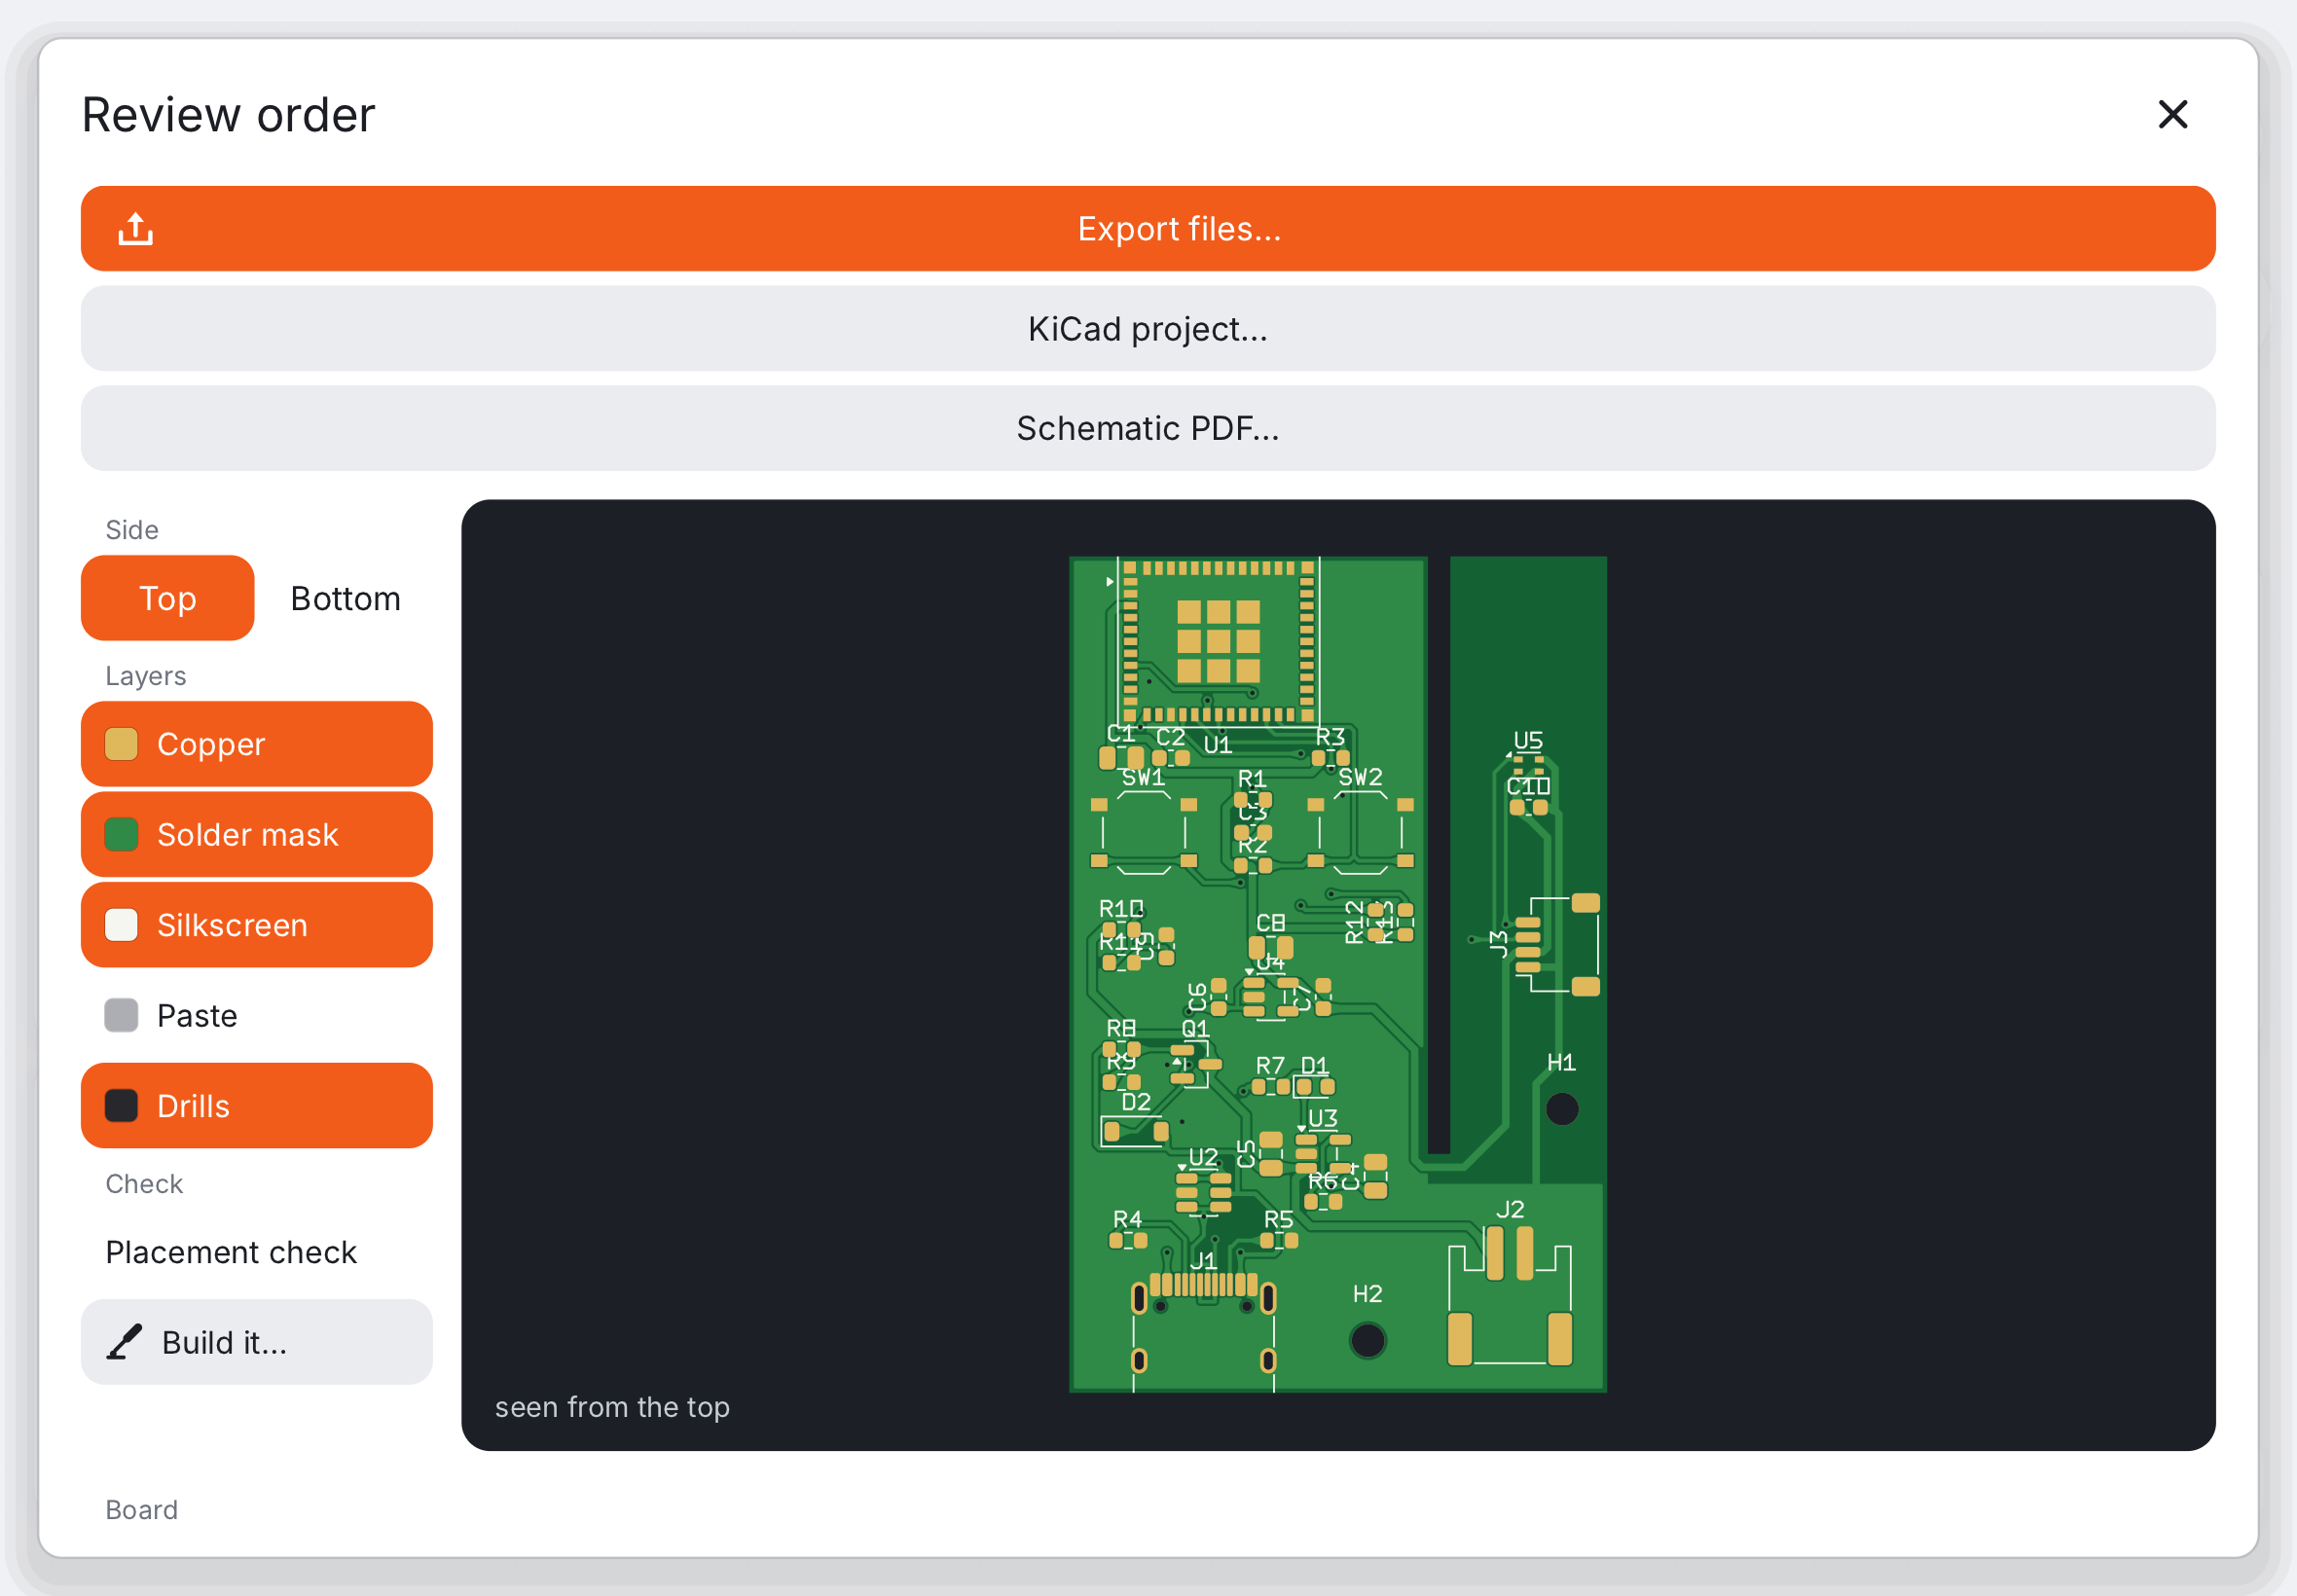This screenshot has height=1596, width=2297.
Task: Open the Schematic PDF option
Action: pos(1148,428)
